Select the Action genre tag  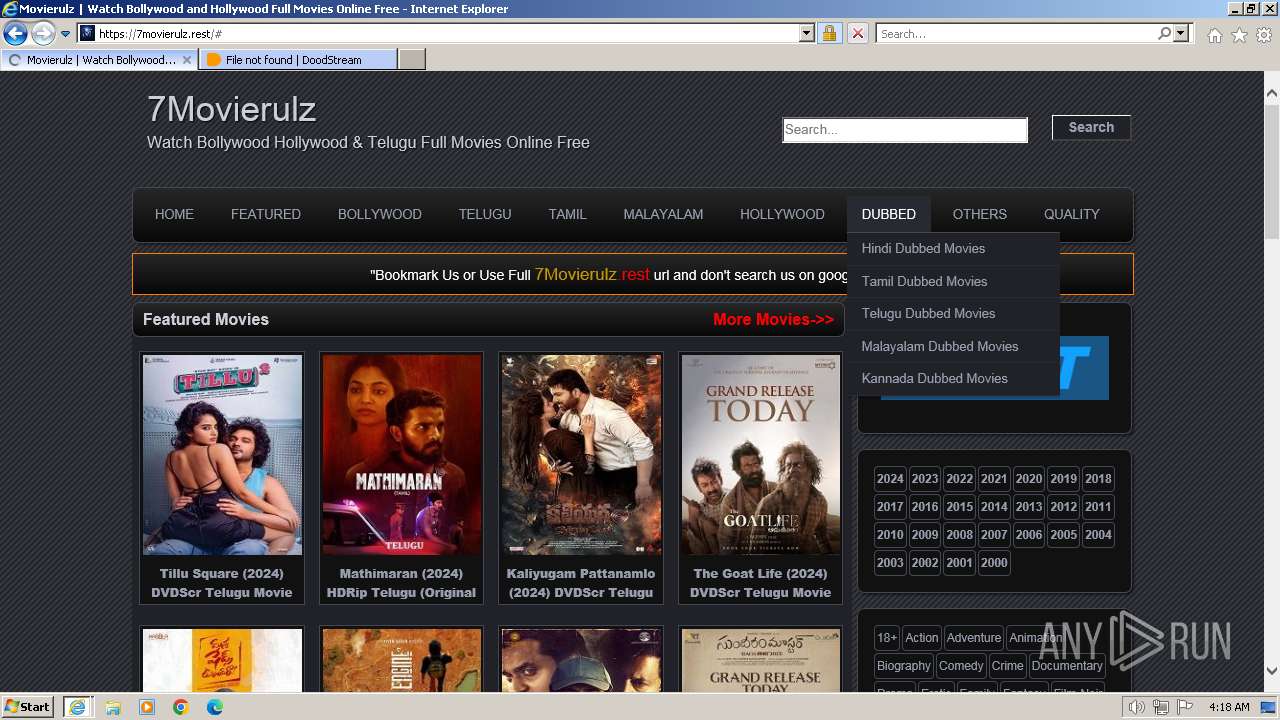point(921,638)
